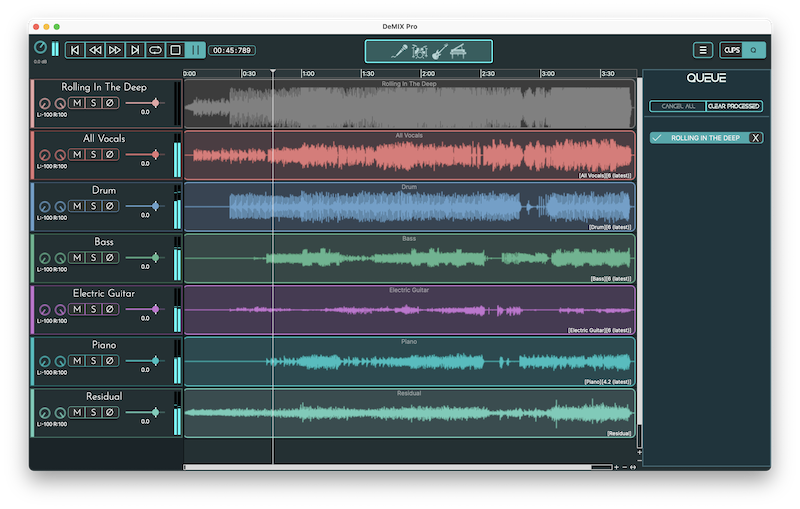
Task: Click the horizontal timeline scrollbar
Action: point(398,467)
